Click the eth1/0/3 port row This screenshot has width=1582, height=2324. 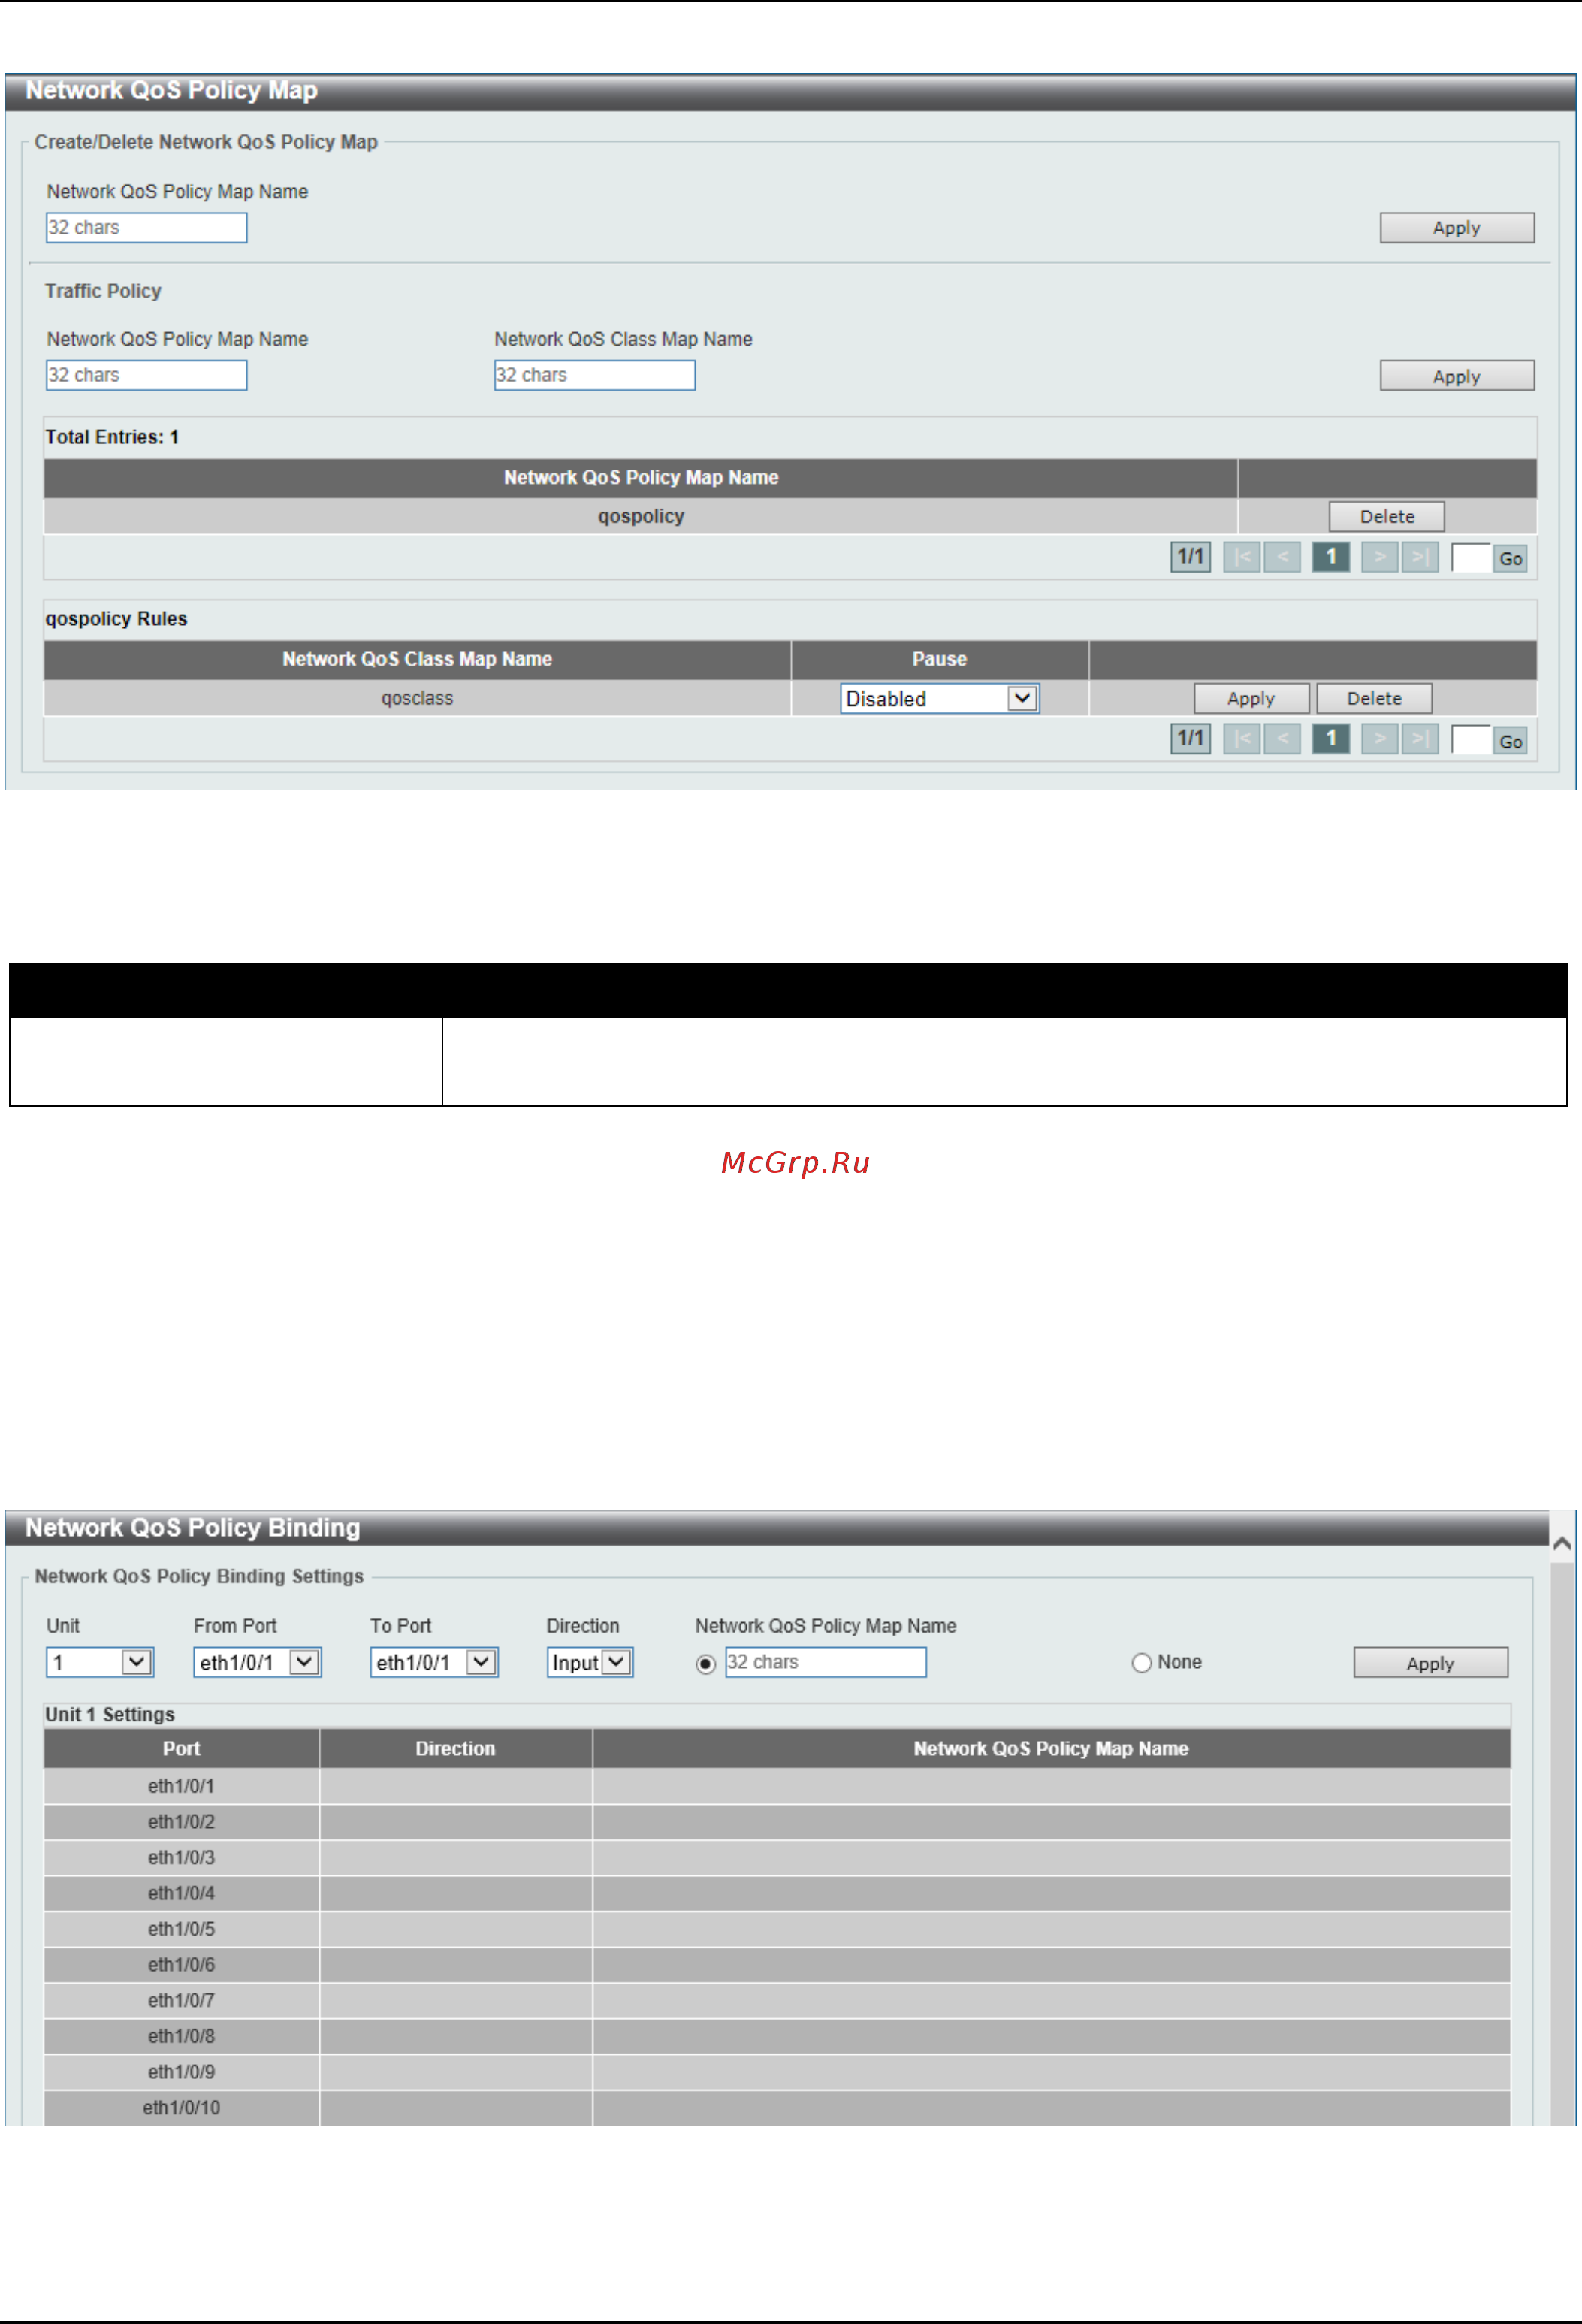[x=777, y=1859]
